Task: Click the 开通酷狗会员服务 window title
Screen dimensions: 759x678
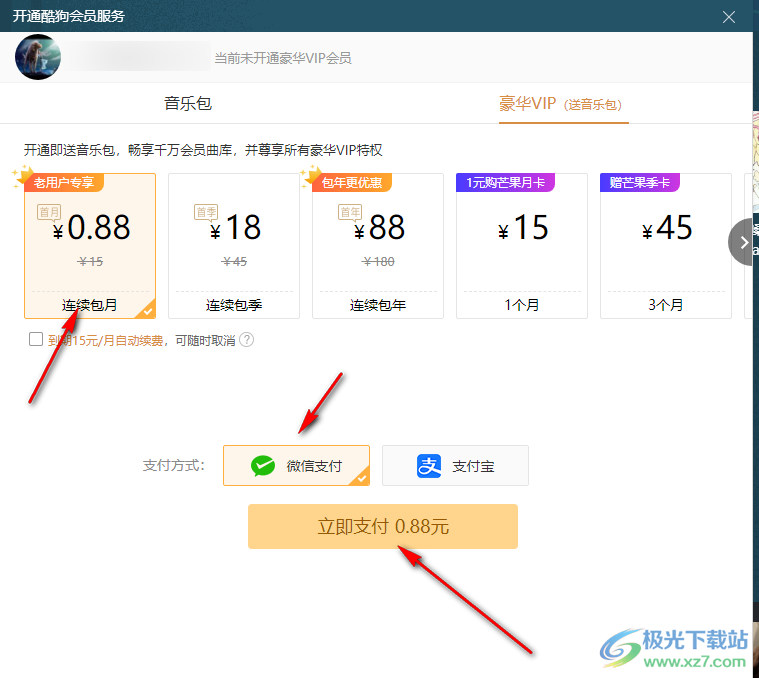Action: pos(69,16)
